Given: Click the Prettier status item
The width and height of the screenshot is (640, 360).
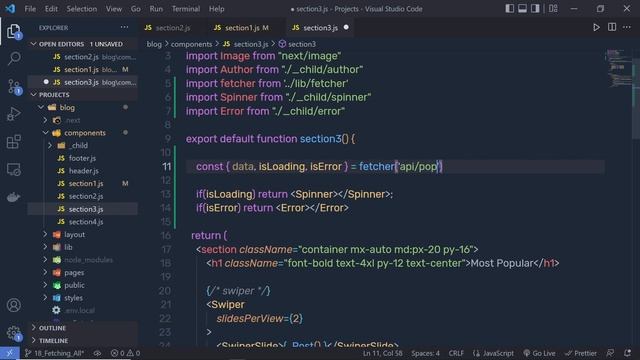Looking at the screenshot, I should [581, 353].
